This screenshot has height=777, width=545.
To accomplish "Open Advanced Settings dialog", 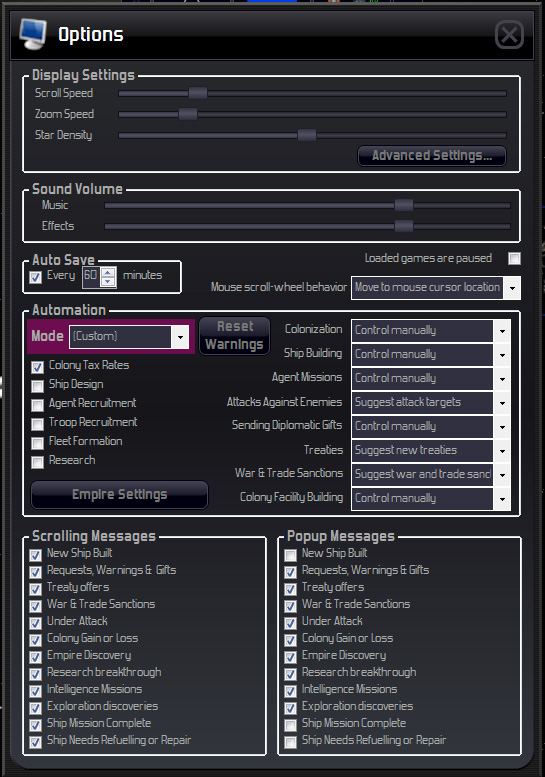I will tap(432, 156).
